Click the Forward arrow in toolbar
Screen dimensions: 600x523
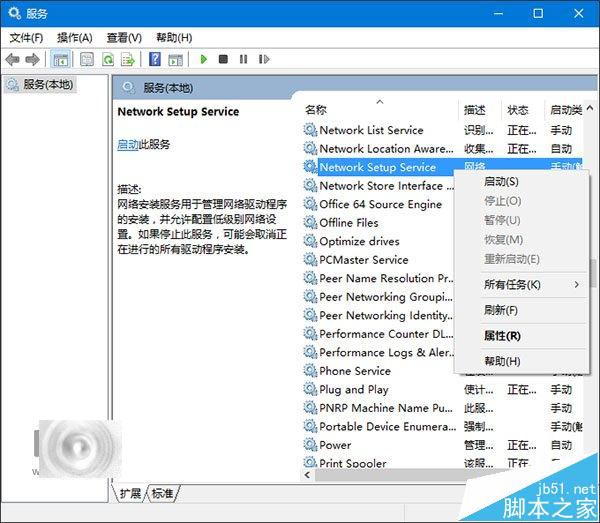tap(33, 59)
